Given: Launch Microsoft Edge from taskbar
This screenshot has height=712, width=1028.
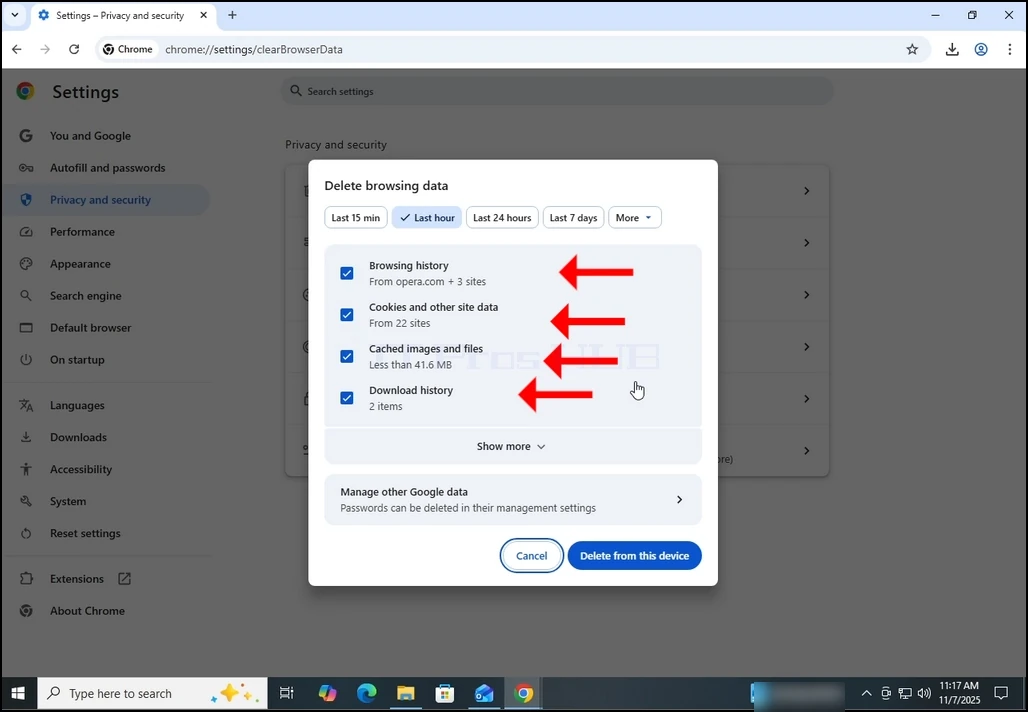Looking at the screenshot, I should 366,693.
